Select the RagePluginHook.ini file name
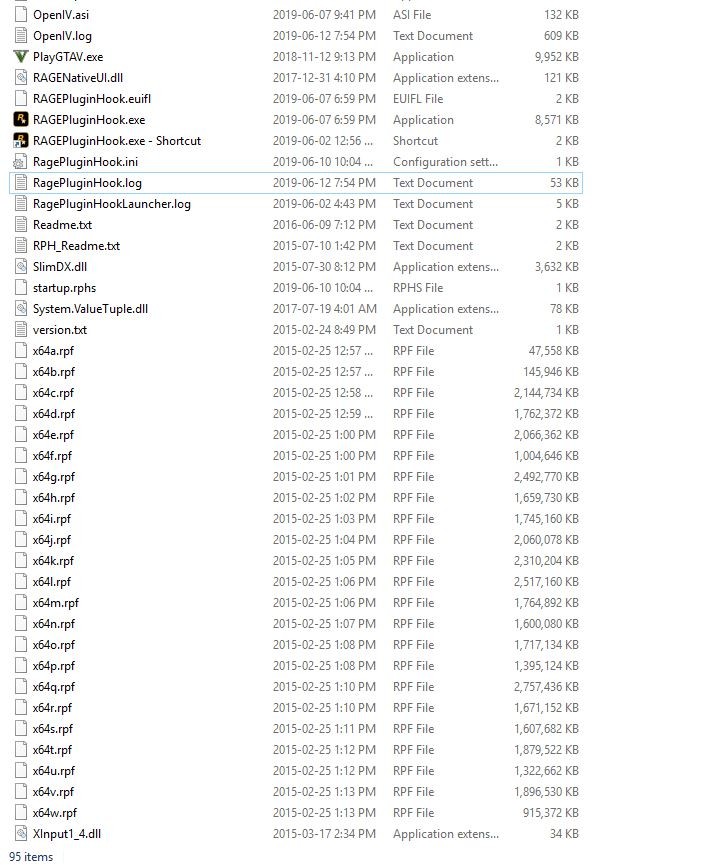715x865 pixels. (x=86, y=162)
